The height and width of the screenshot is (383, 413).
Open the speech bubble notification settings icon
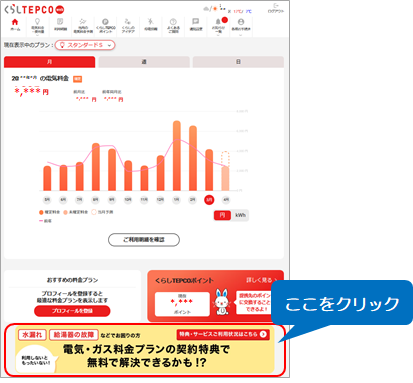pos(196,25)
